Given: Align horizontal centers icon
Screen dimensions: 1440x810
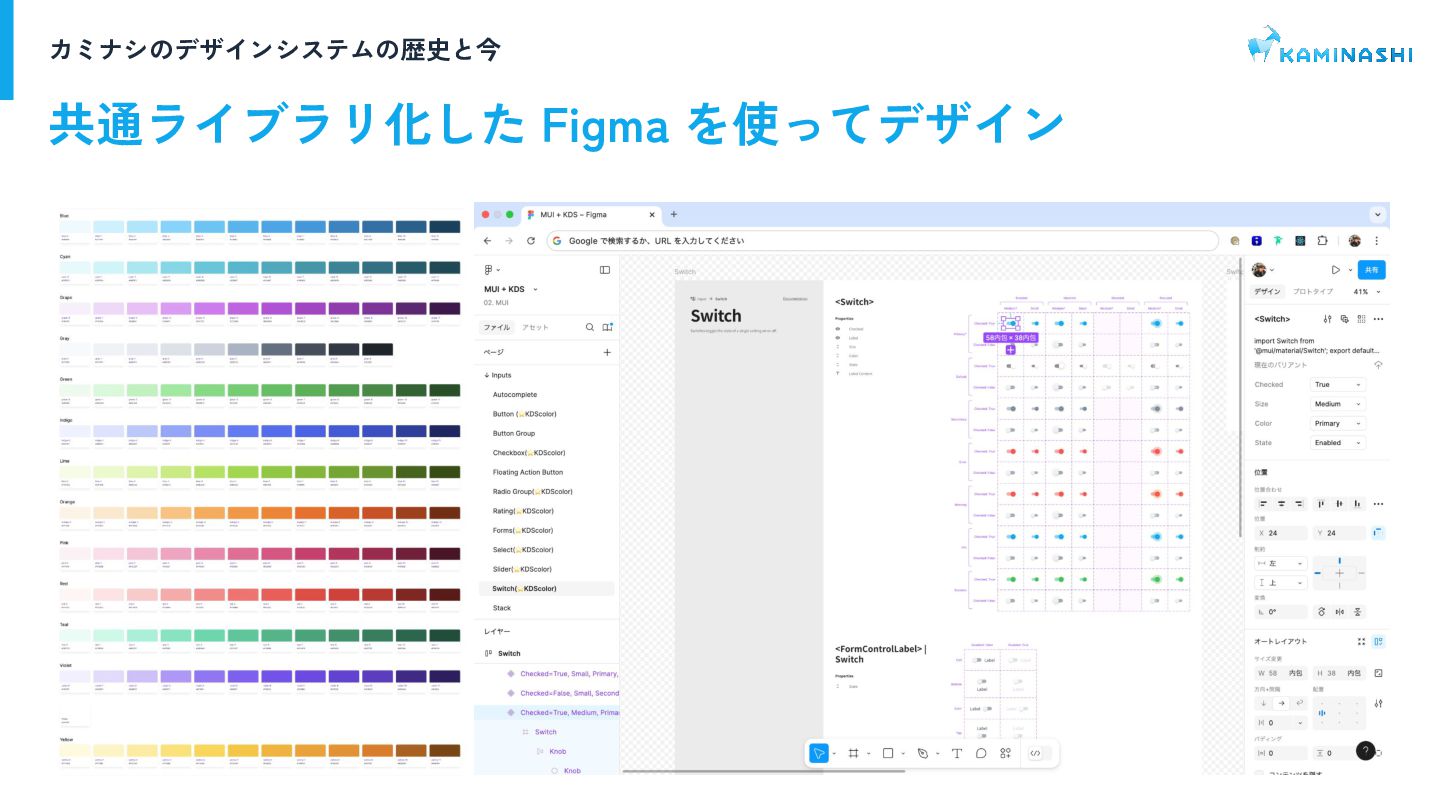Looking at the screenshot, I should [x=1281, y=503].
